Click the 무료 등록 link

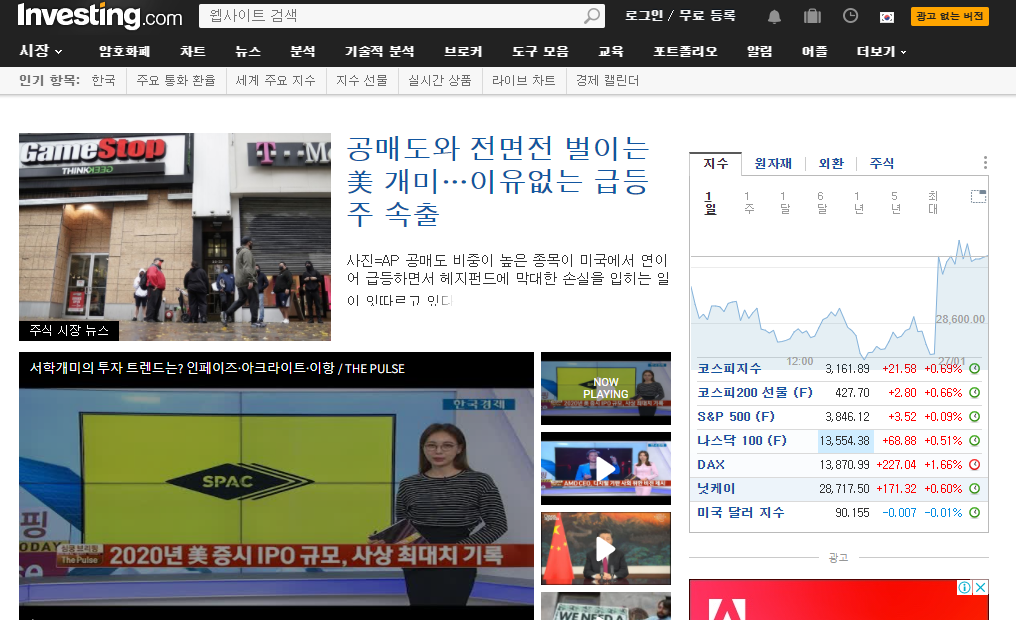(707, 16)
